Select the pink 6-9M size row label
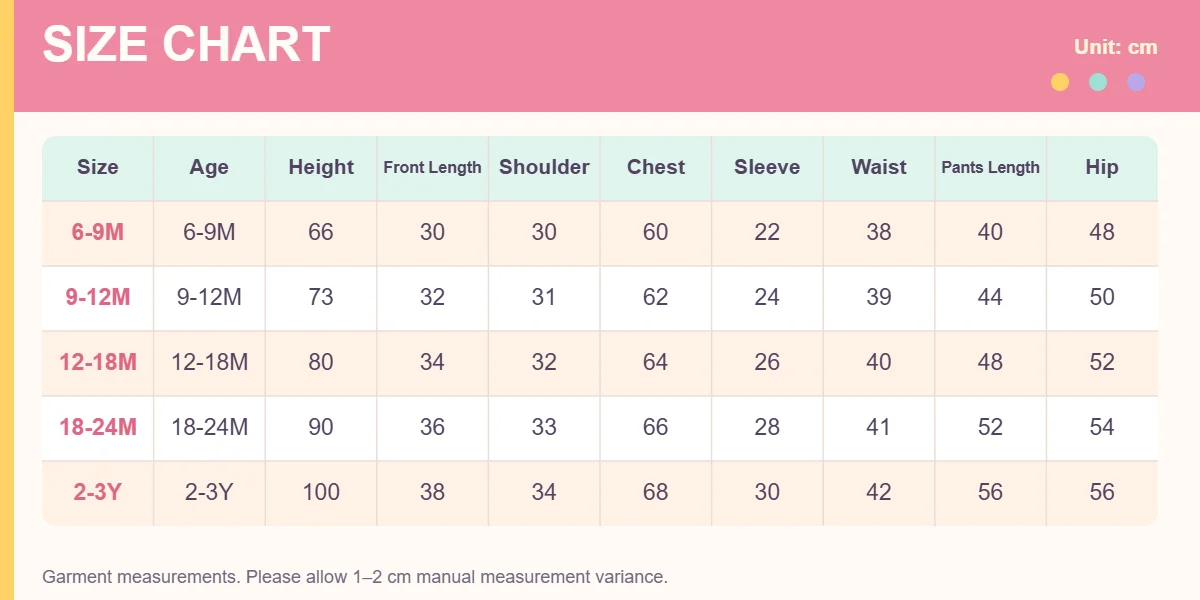The width and height of the screenshot is (1200, 600). point(98,232)
